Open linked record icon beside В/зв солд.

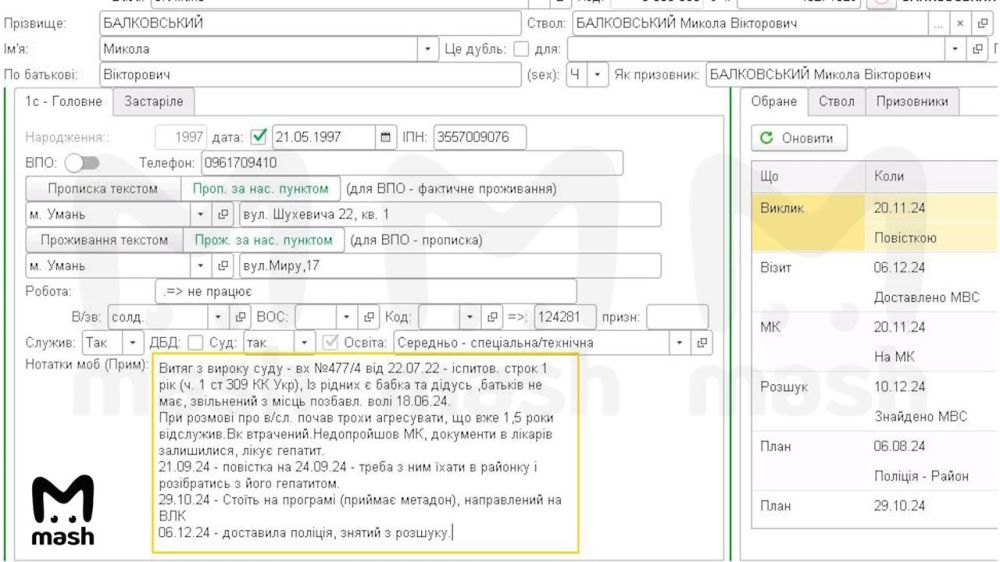coord(240,317)
